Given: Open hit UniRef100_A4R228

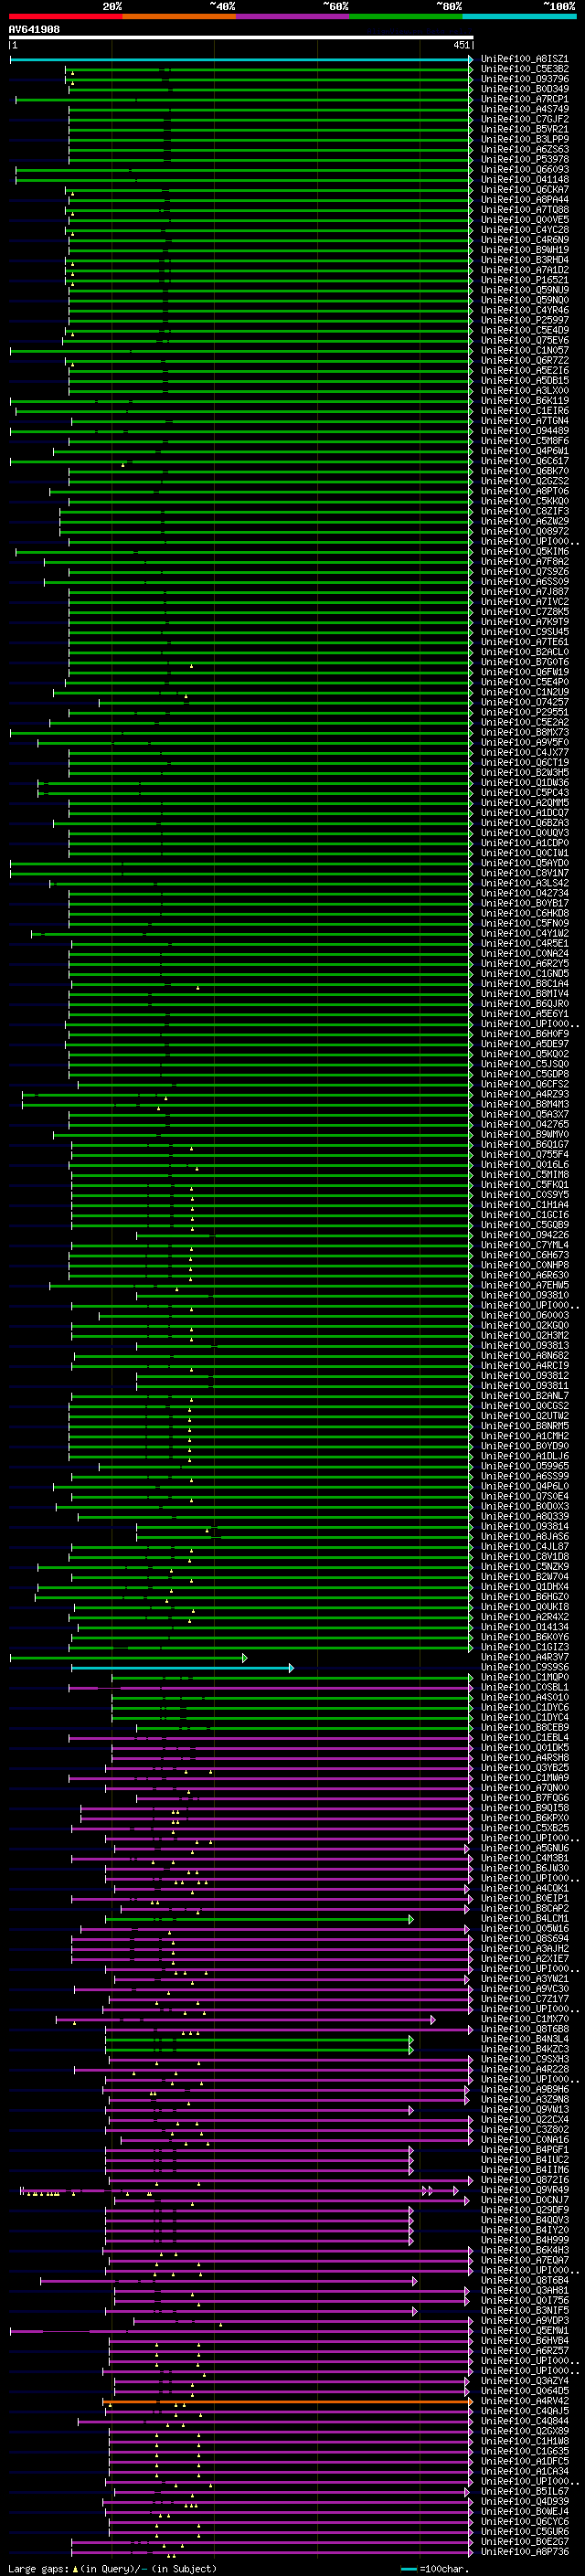Looking at the screenshot, I should (524, 2069).
